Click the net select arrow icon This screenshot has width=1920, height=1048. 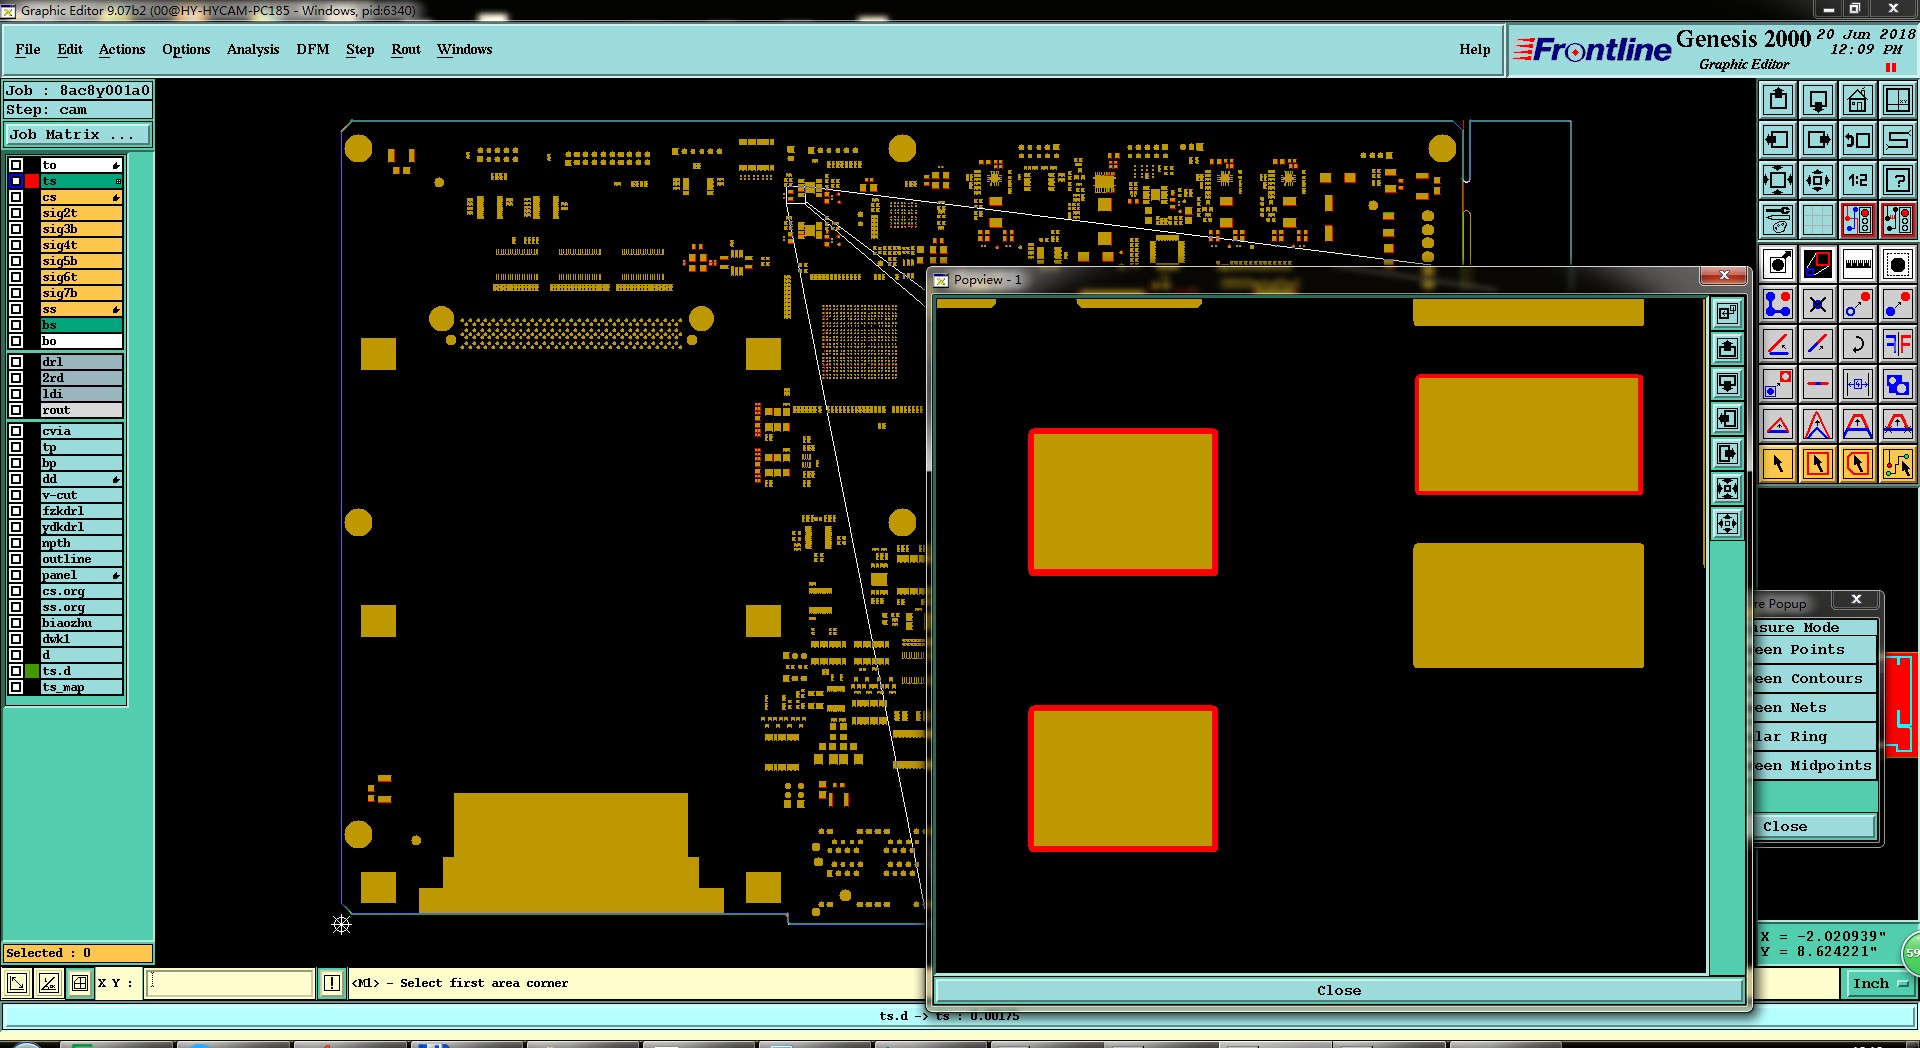click(x=1898, y=464)
